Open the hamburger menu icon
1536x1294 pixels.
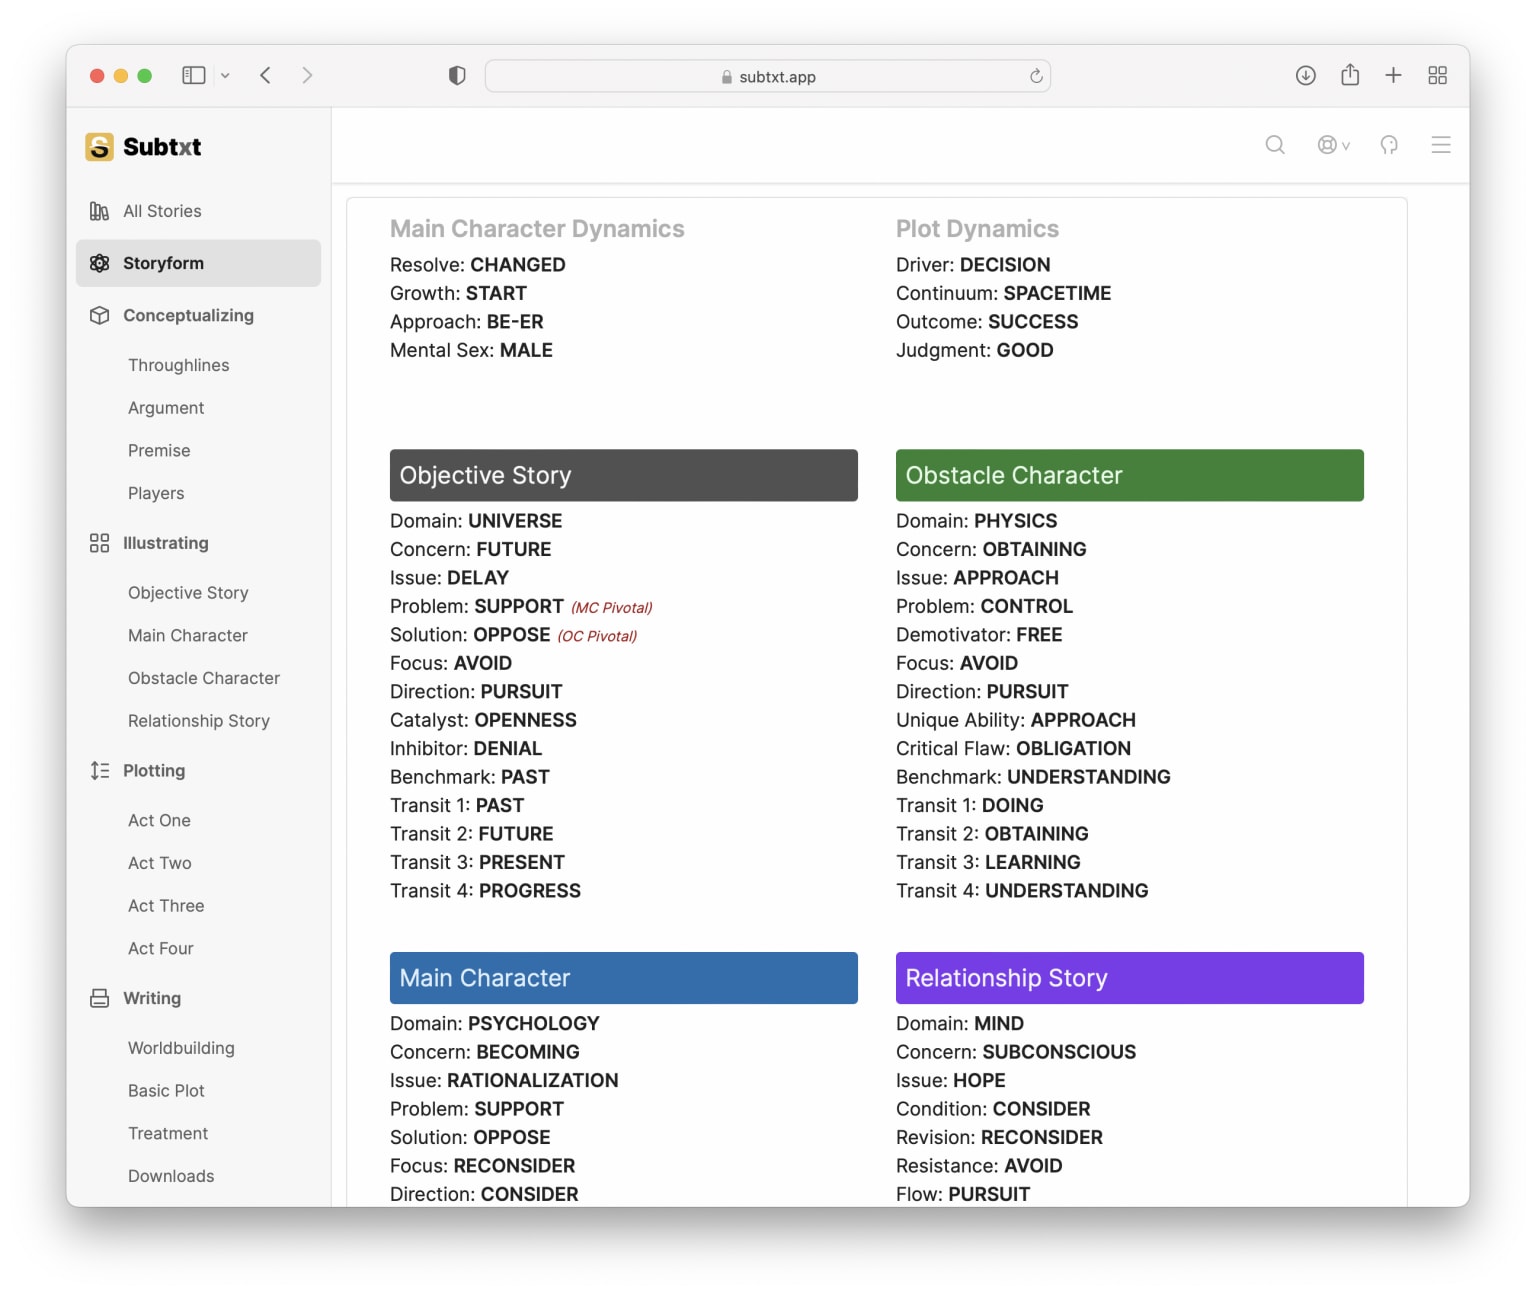pos(1441,145)
